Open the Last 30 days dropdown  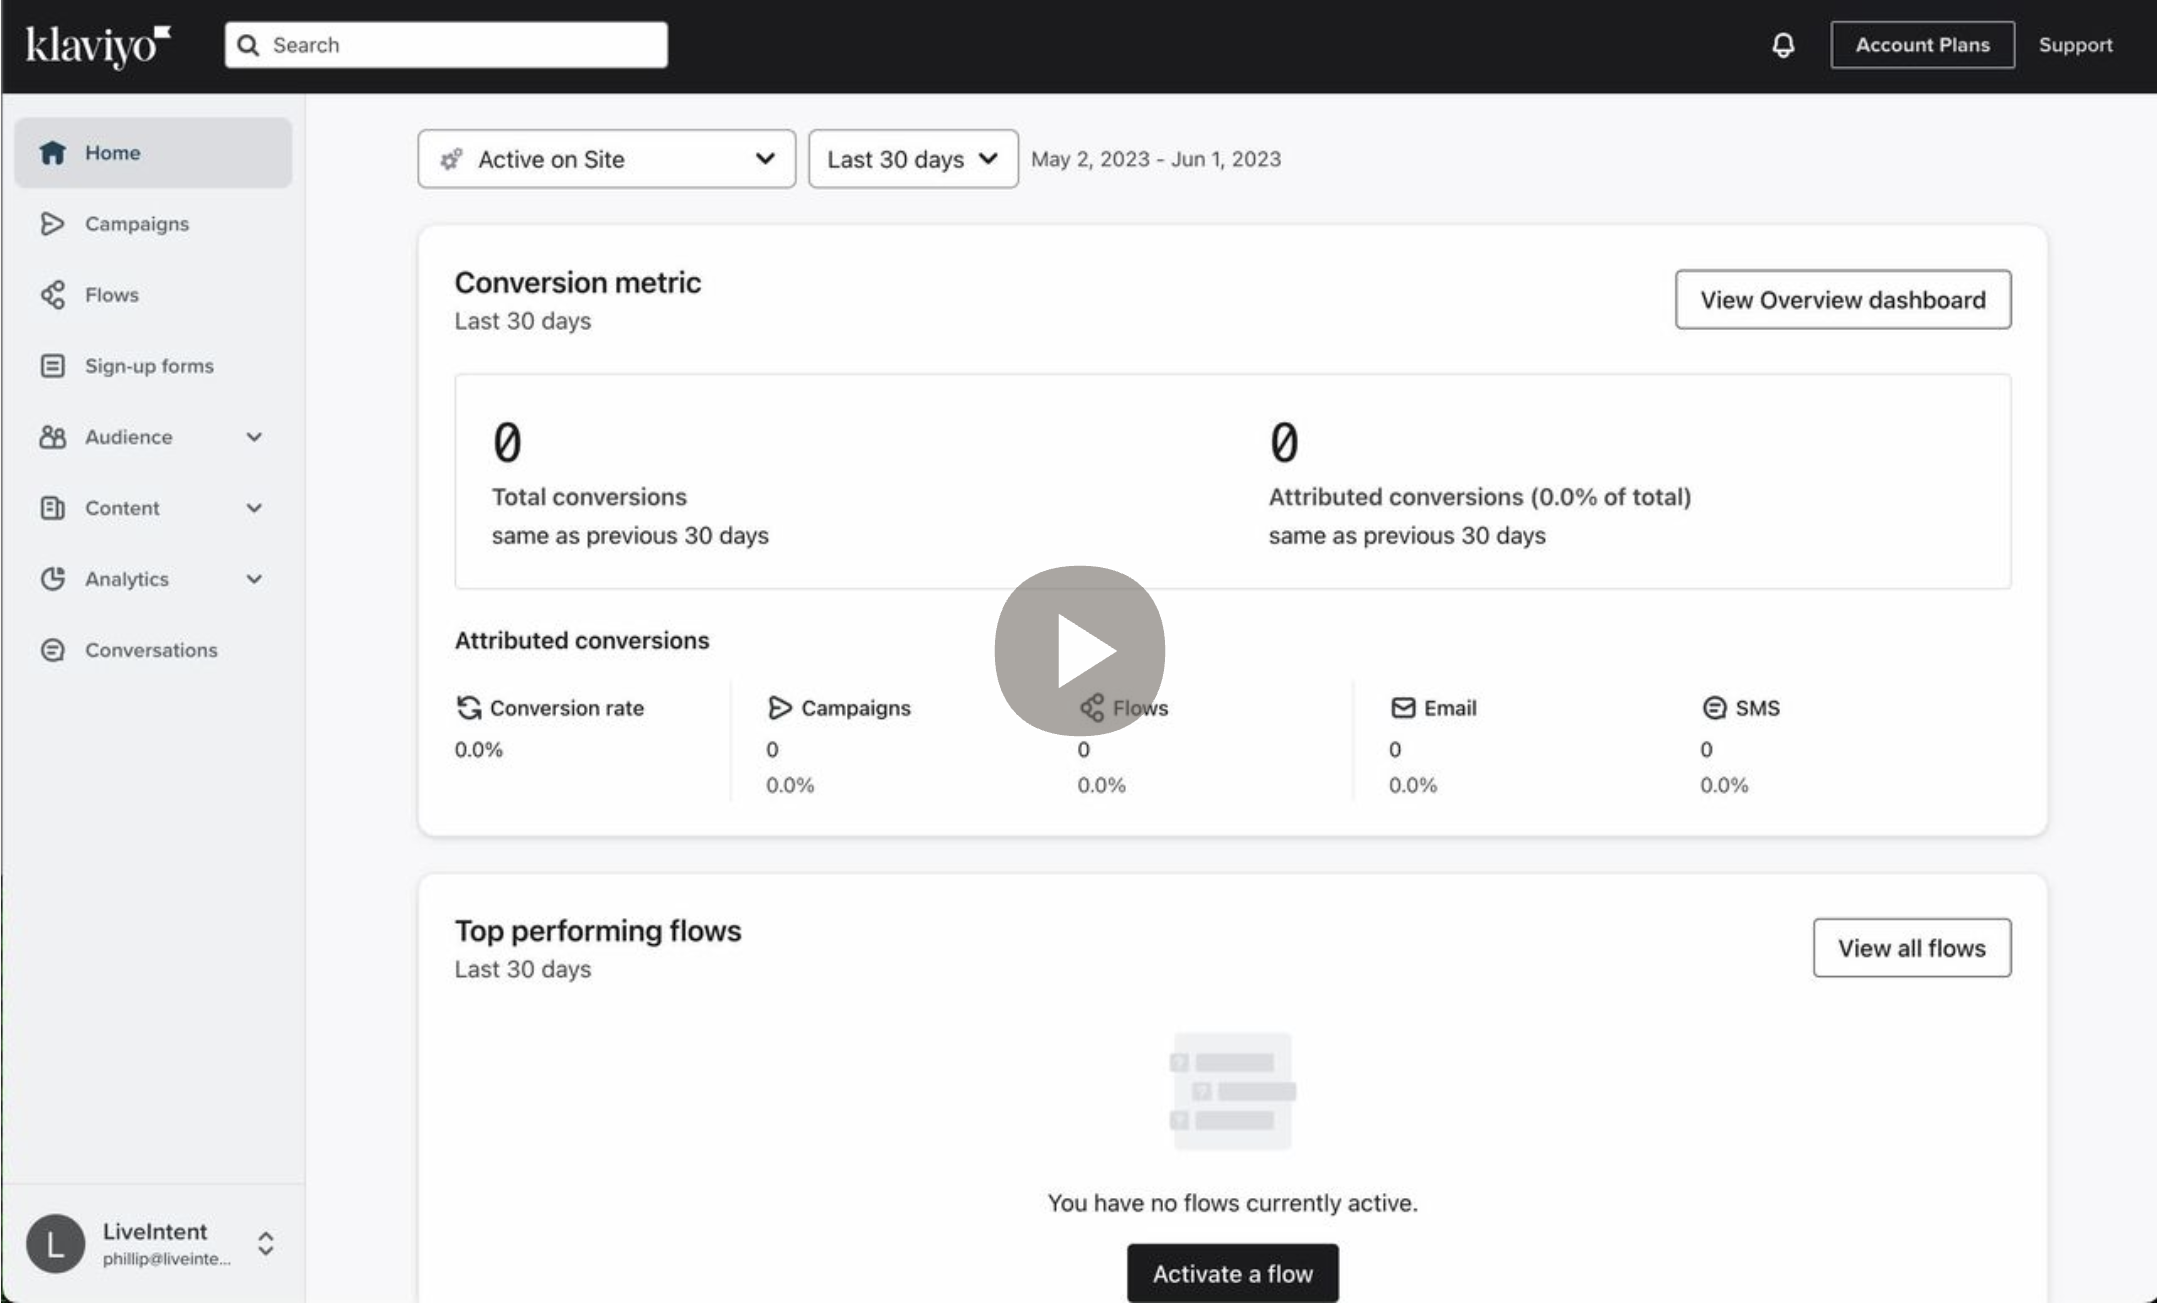[x=912, y=159]
